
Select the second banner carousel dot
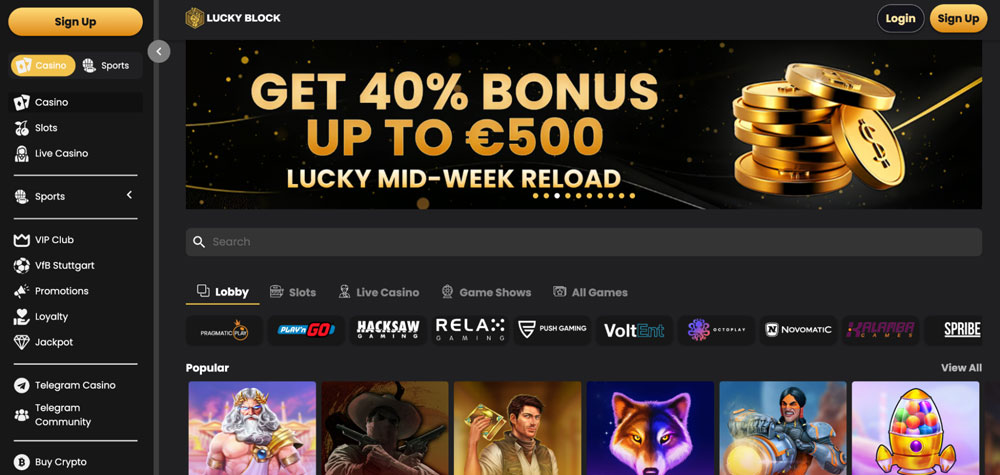coord(547,196)
